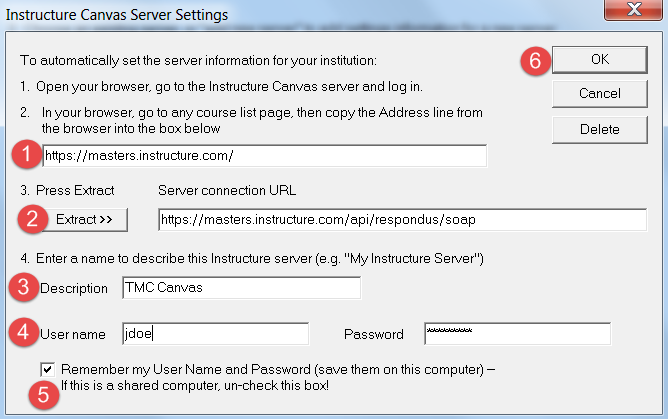Click the Cancel button
Image resolution: width=668 pixels, height=419 pixels.
(600, 94)
